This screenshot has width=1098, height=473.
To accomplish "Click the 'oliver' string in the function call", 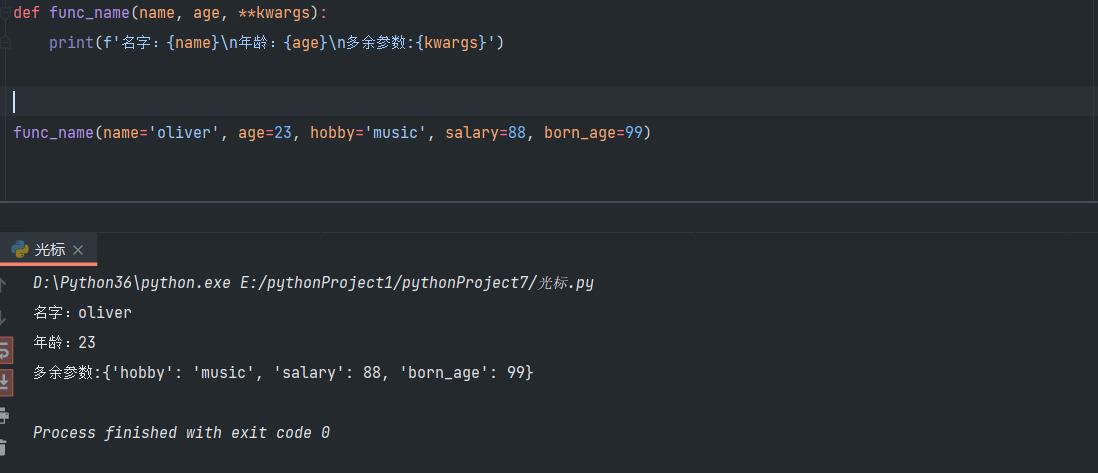I will click(185, 133).
